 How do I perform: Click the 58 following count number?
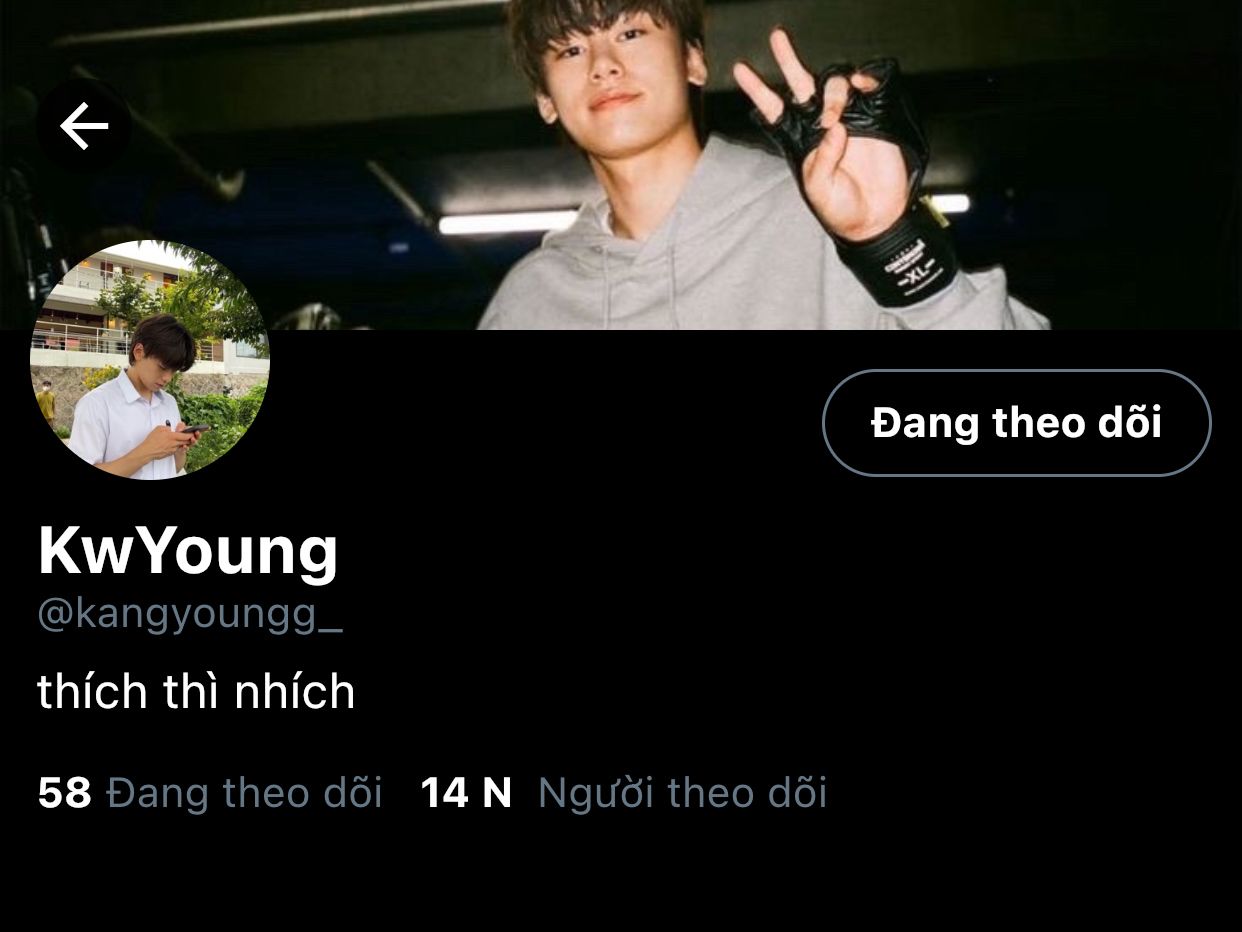64,793
